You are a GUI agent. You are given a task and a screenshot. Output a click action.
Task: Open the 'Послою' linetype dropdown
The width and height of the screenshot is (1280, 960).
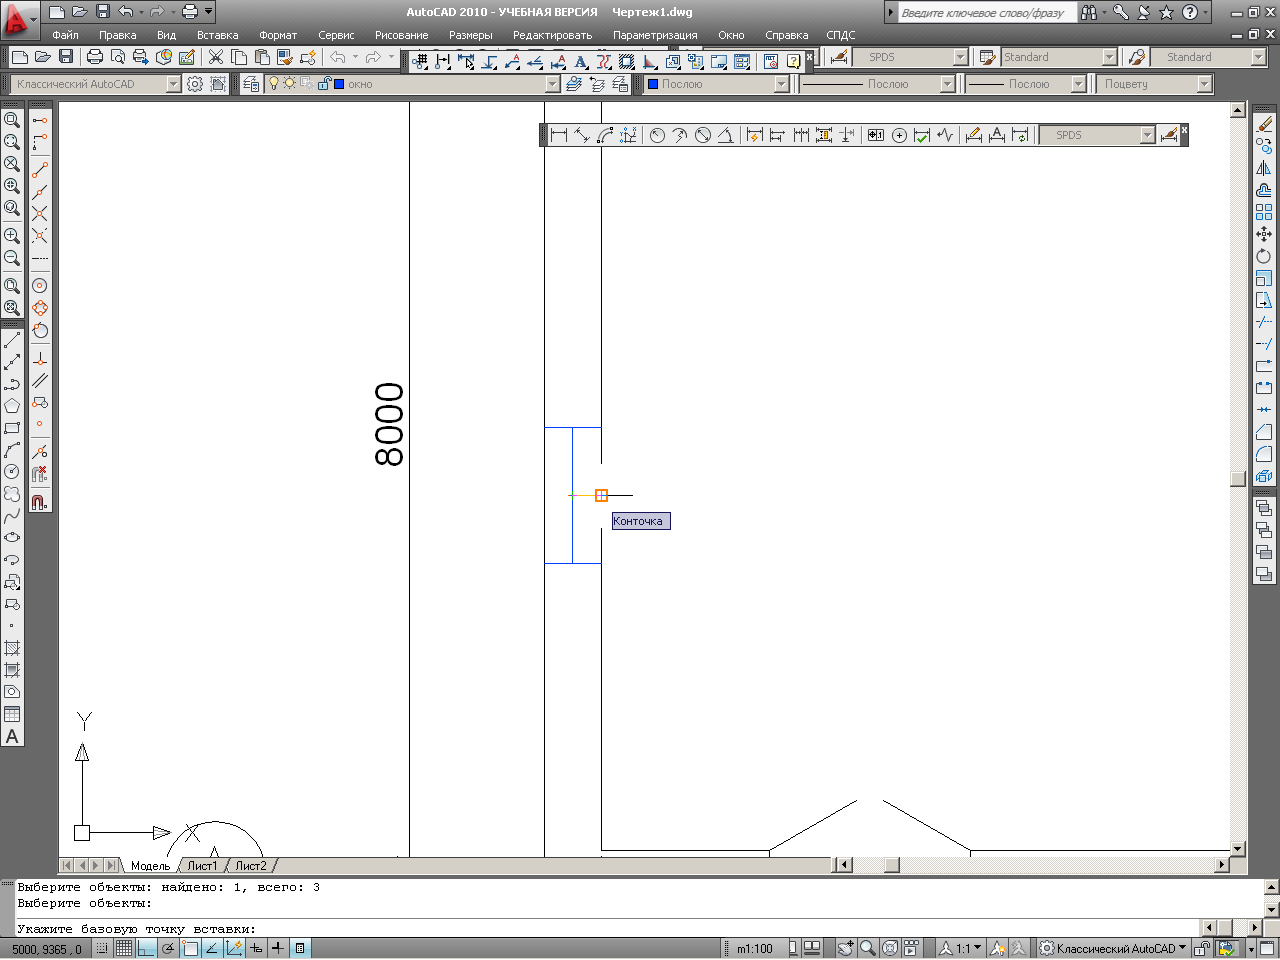click(x=948, y=84)
